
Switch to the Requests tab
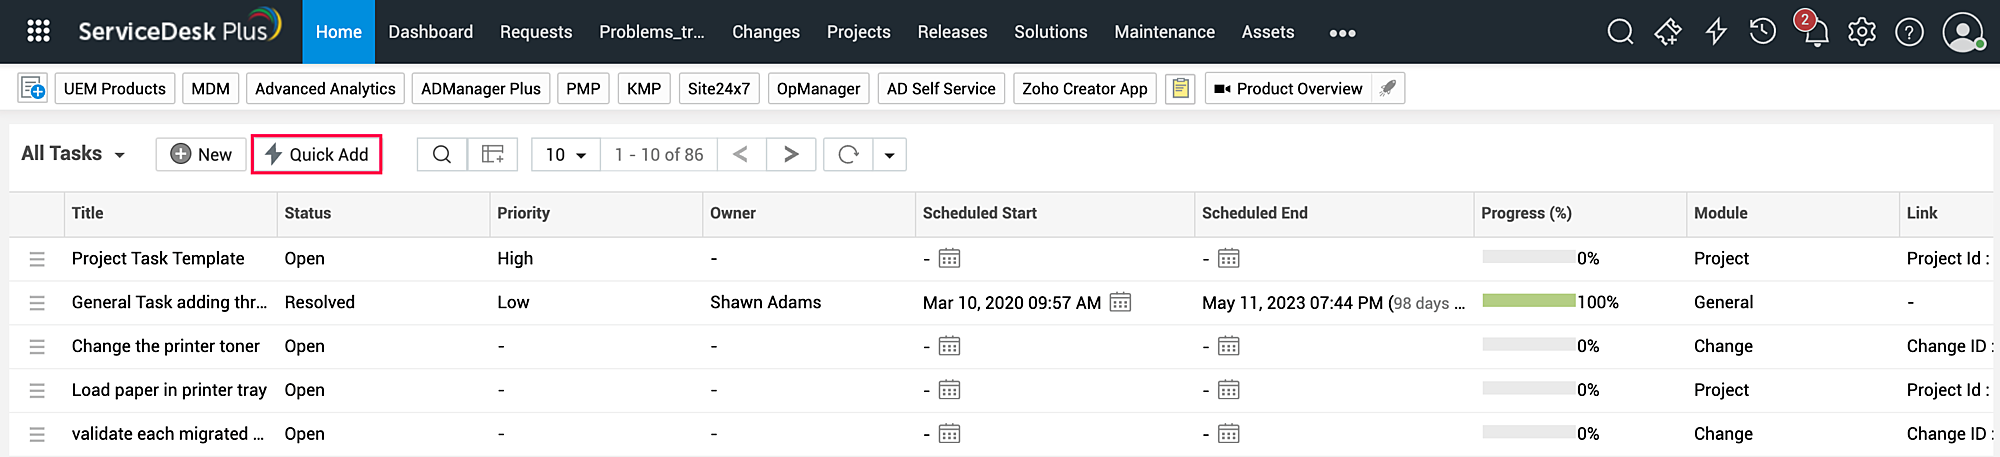[536, 32]
